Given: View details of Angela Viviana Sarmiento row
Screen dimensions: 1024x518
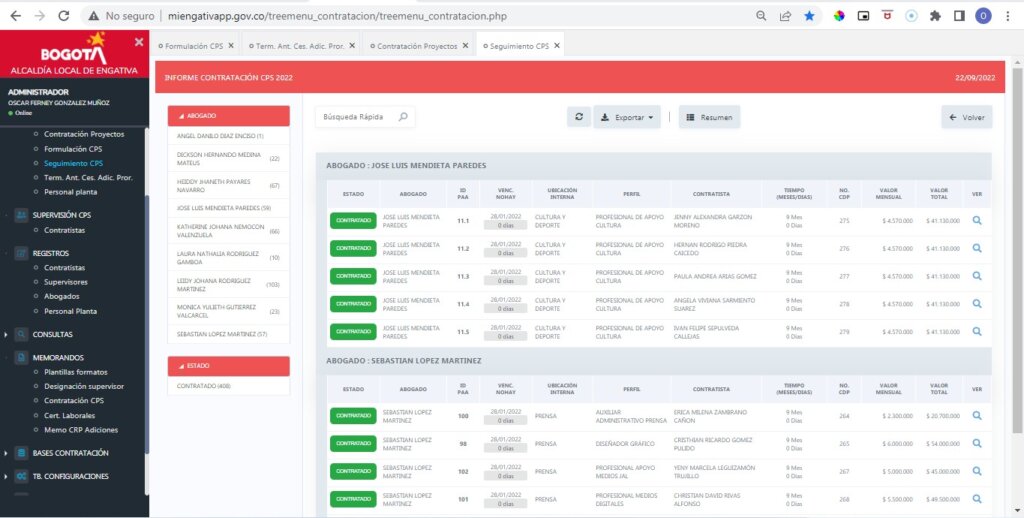Looking at the screenshot, I should click(x=977, y=304).
